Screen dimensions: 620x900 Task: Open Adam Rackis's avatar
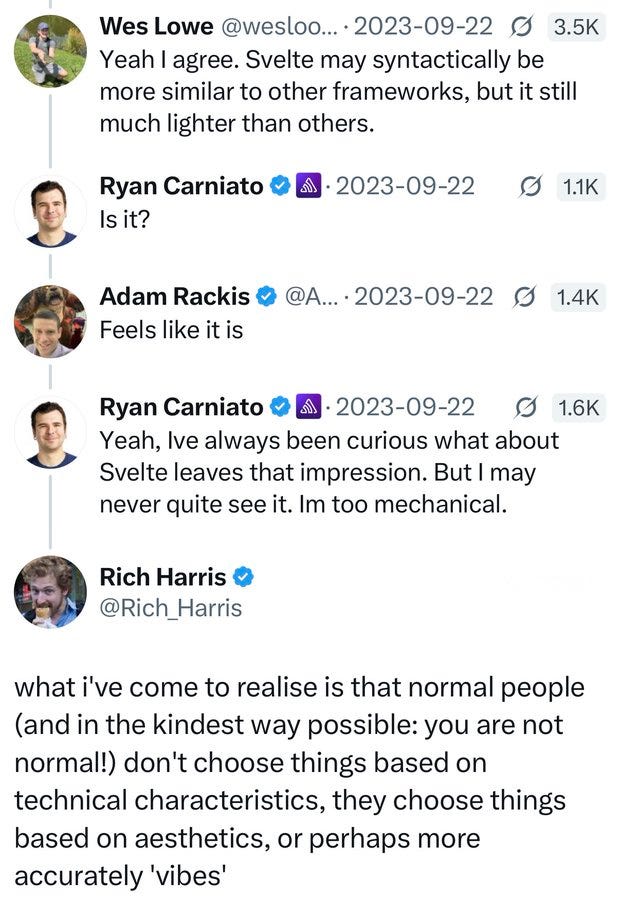[51, 321]
